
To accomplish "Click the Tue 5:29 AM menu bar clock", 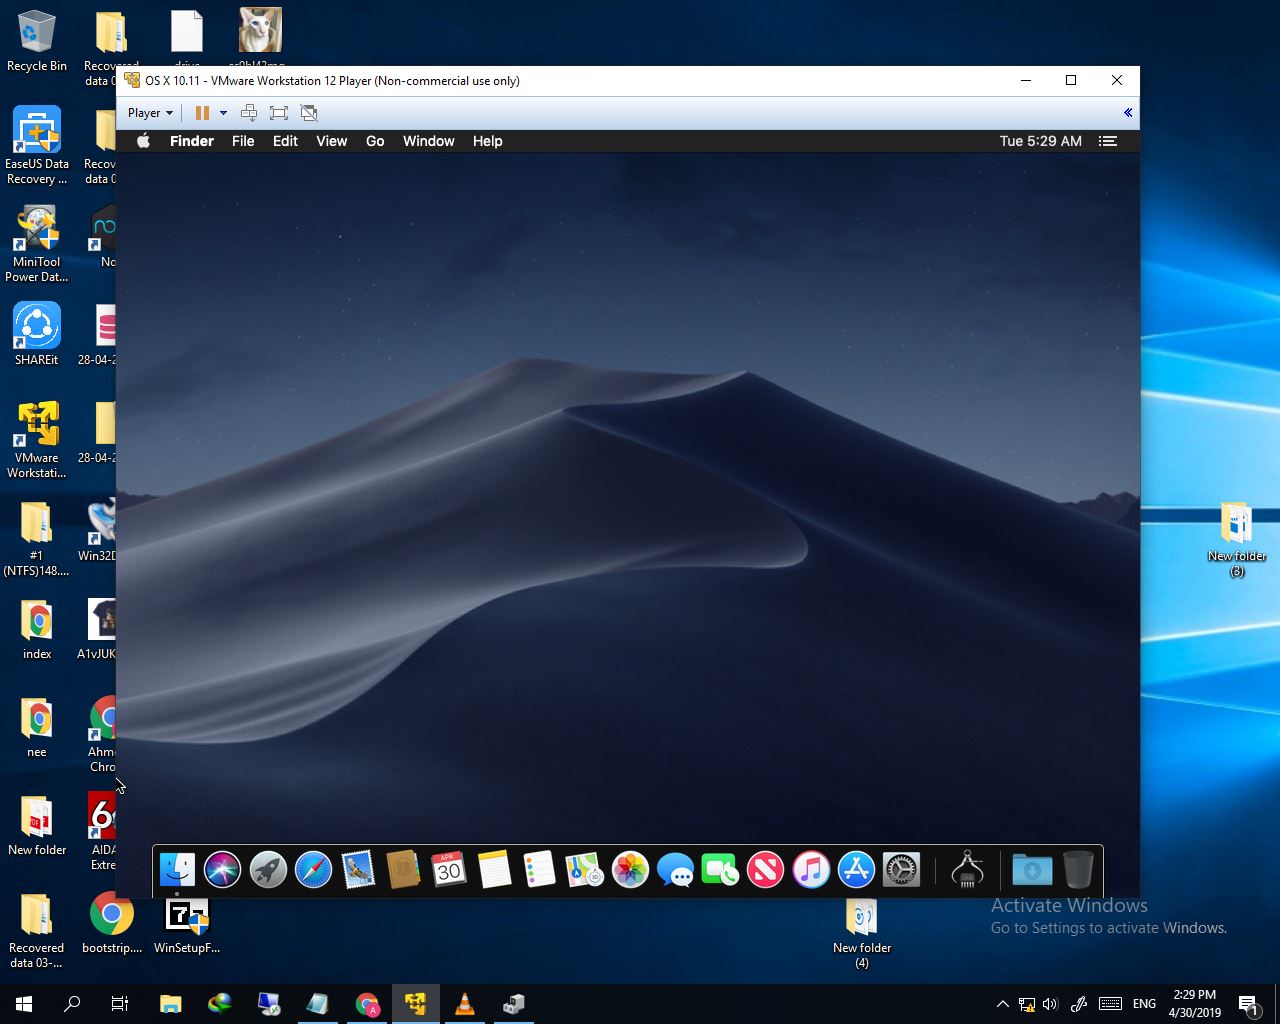I will pyautogui.click(x=1041, y=141).
